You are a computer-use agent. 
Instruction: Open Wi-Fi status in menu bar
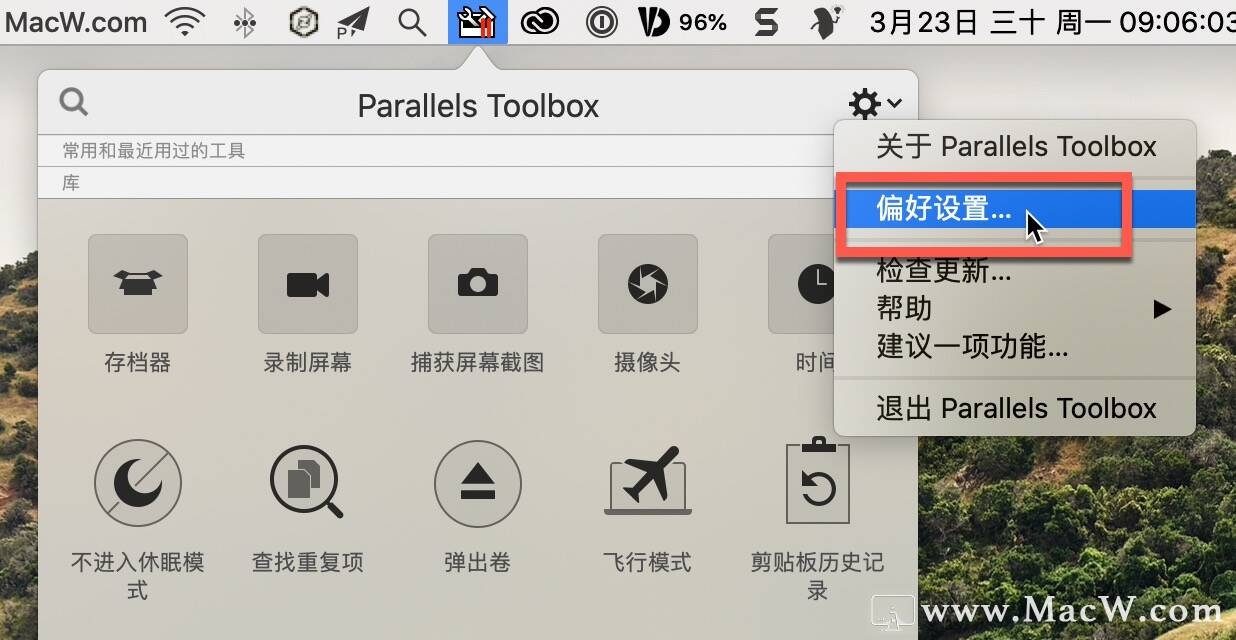[187, 22]
